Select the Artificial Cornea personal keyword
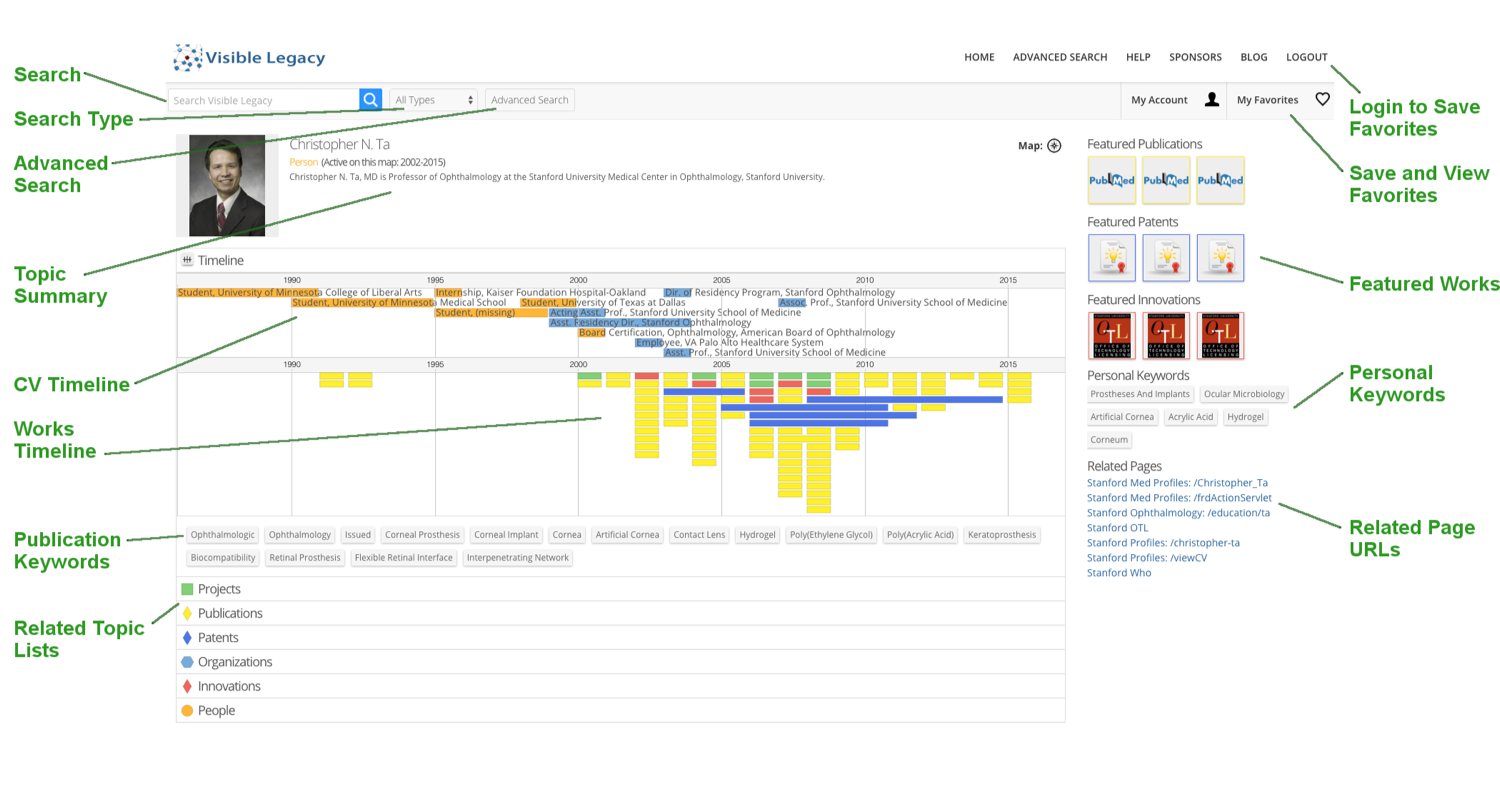The width and height of the screenshot is (1500, 785). (1122, 417)
